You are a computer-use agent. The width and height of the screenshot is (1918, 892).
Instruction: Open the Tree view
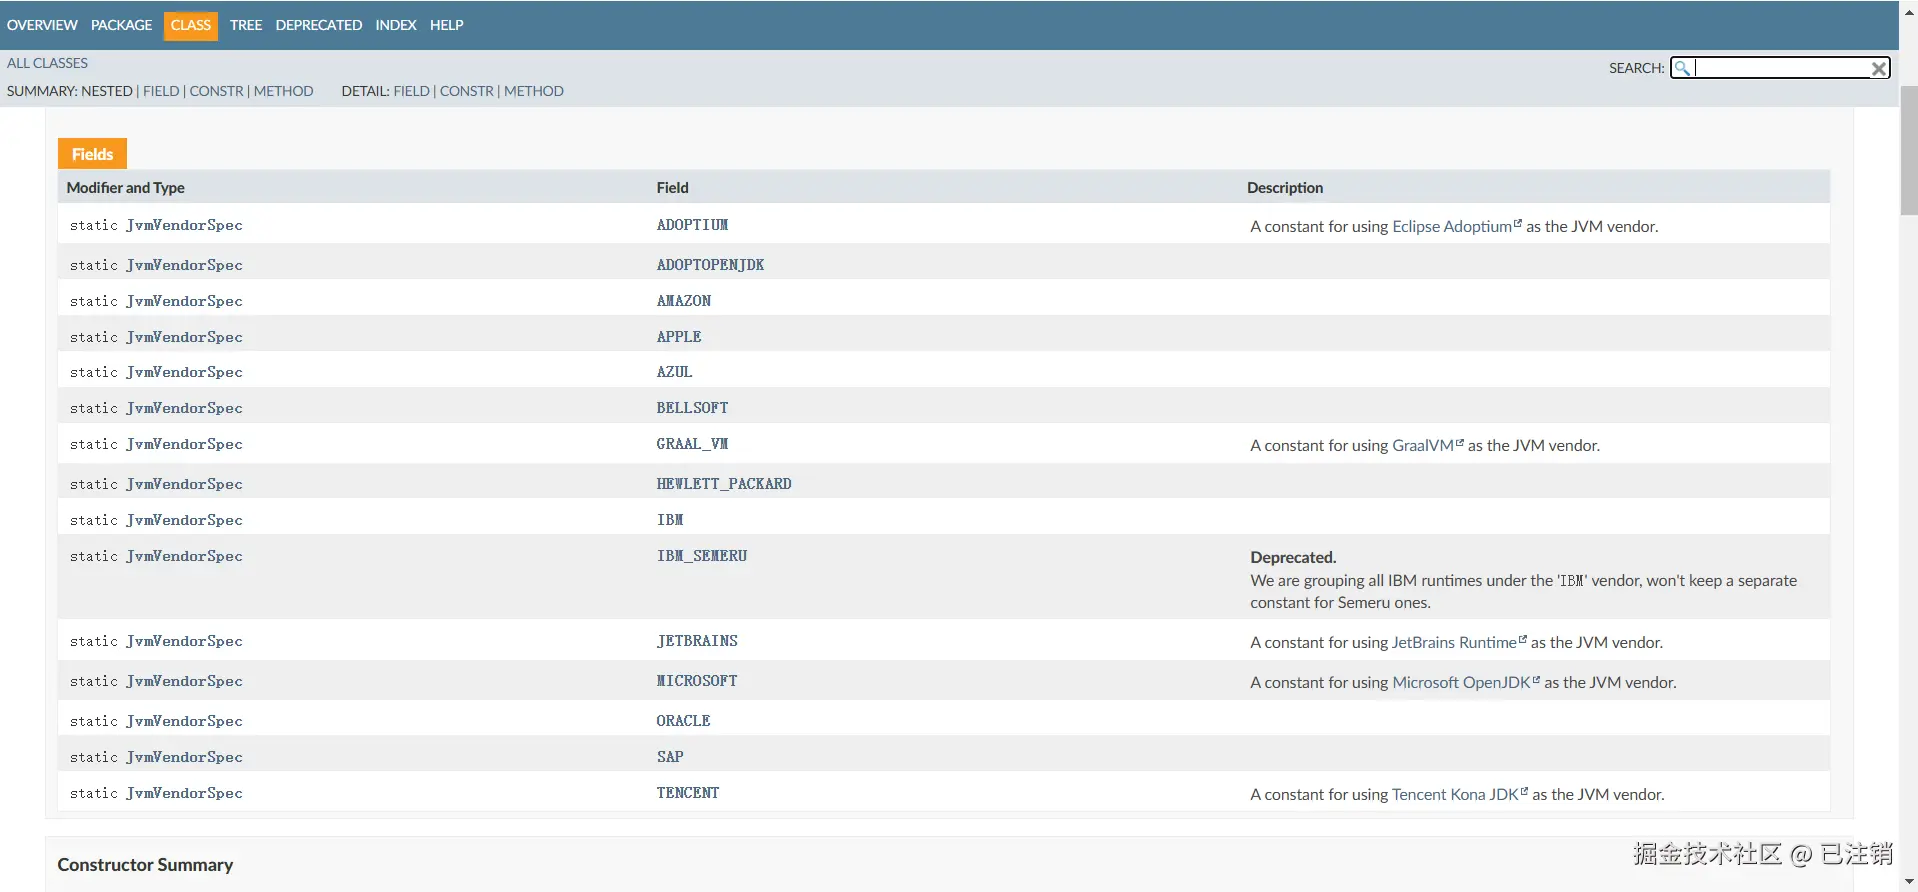[x=246, y=25]
